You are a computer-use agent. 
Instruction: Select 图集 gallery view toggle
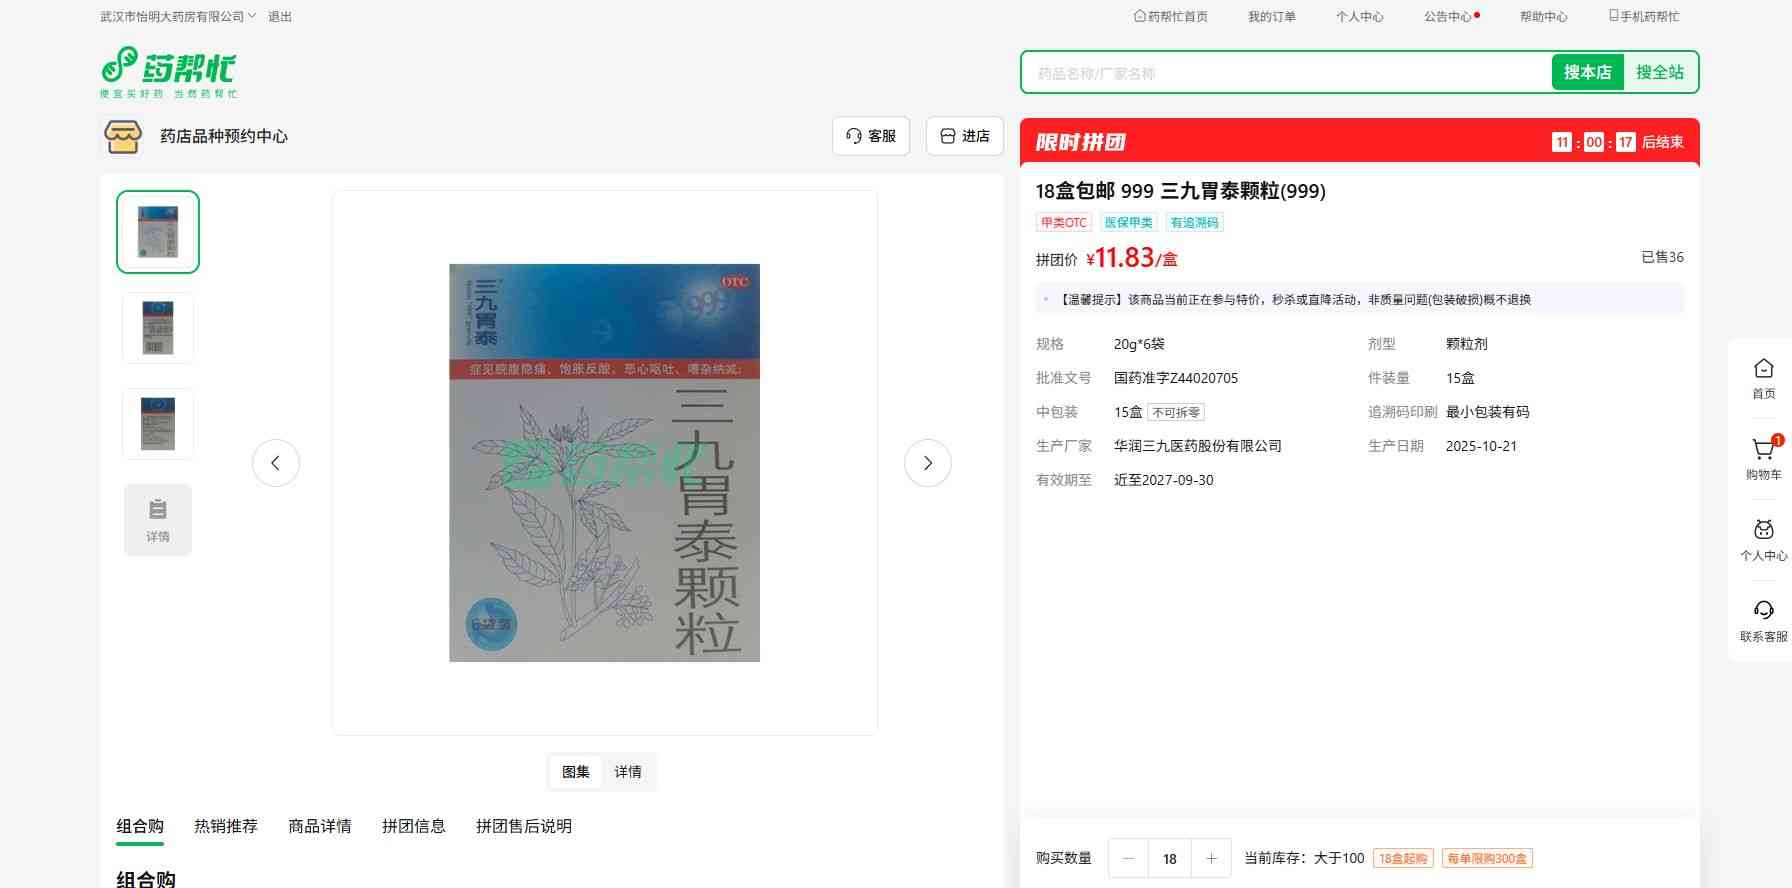pyautogui.click(x=576, y=772)
